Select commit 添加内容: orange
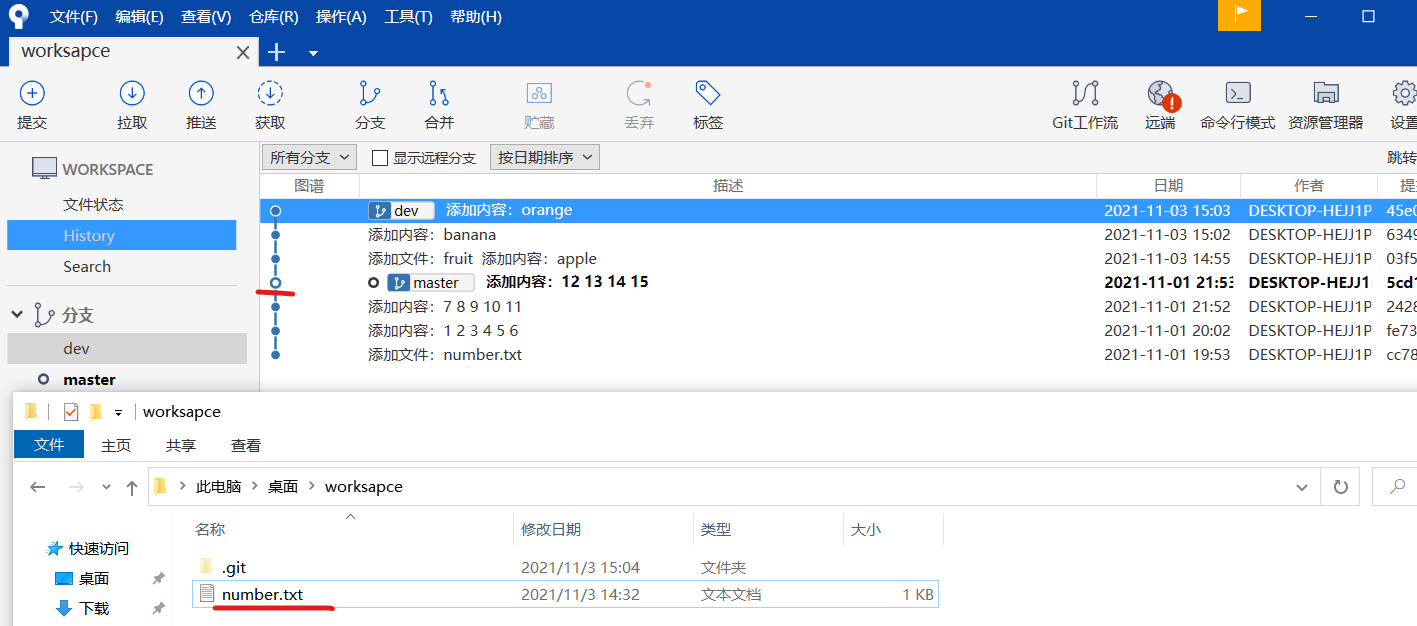Viewport: 1417px width, 626px height. point(838,210)
